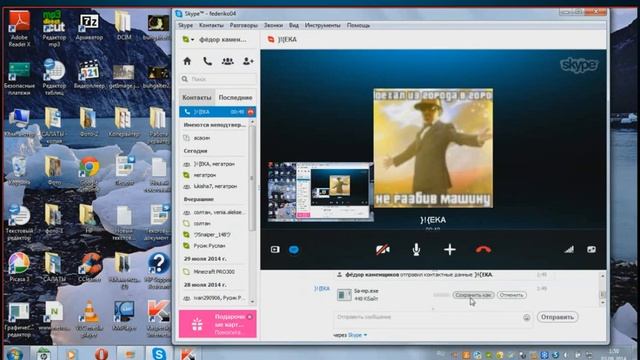Select the active call row }!{EKA in the list

(x=217, y=112)
